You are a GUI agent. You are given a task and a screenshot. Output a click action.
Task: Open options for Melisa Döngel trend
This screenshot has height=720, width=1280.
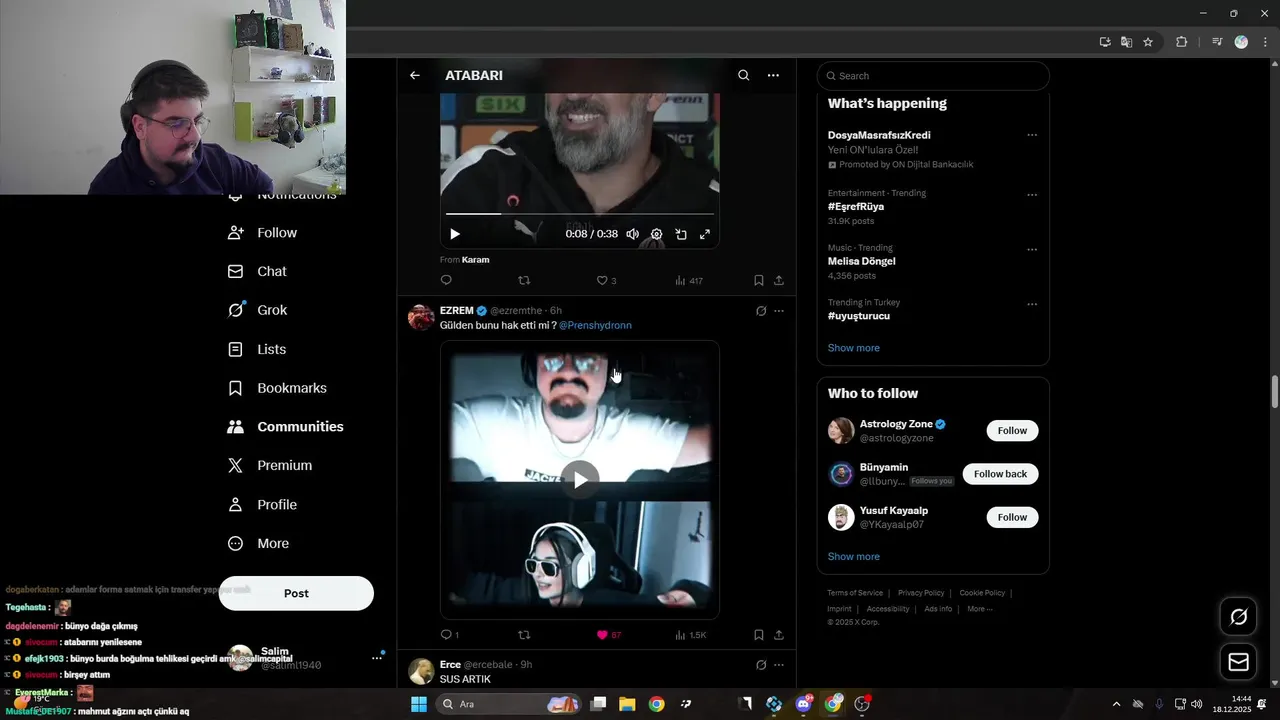coord(1032,249)
